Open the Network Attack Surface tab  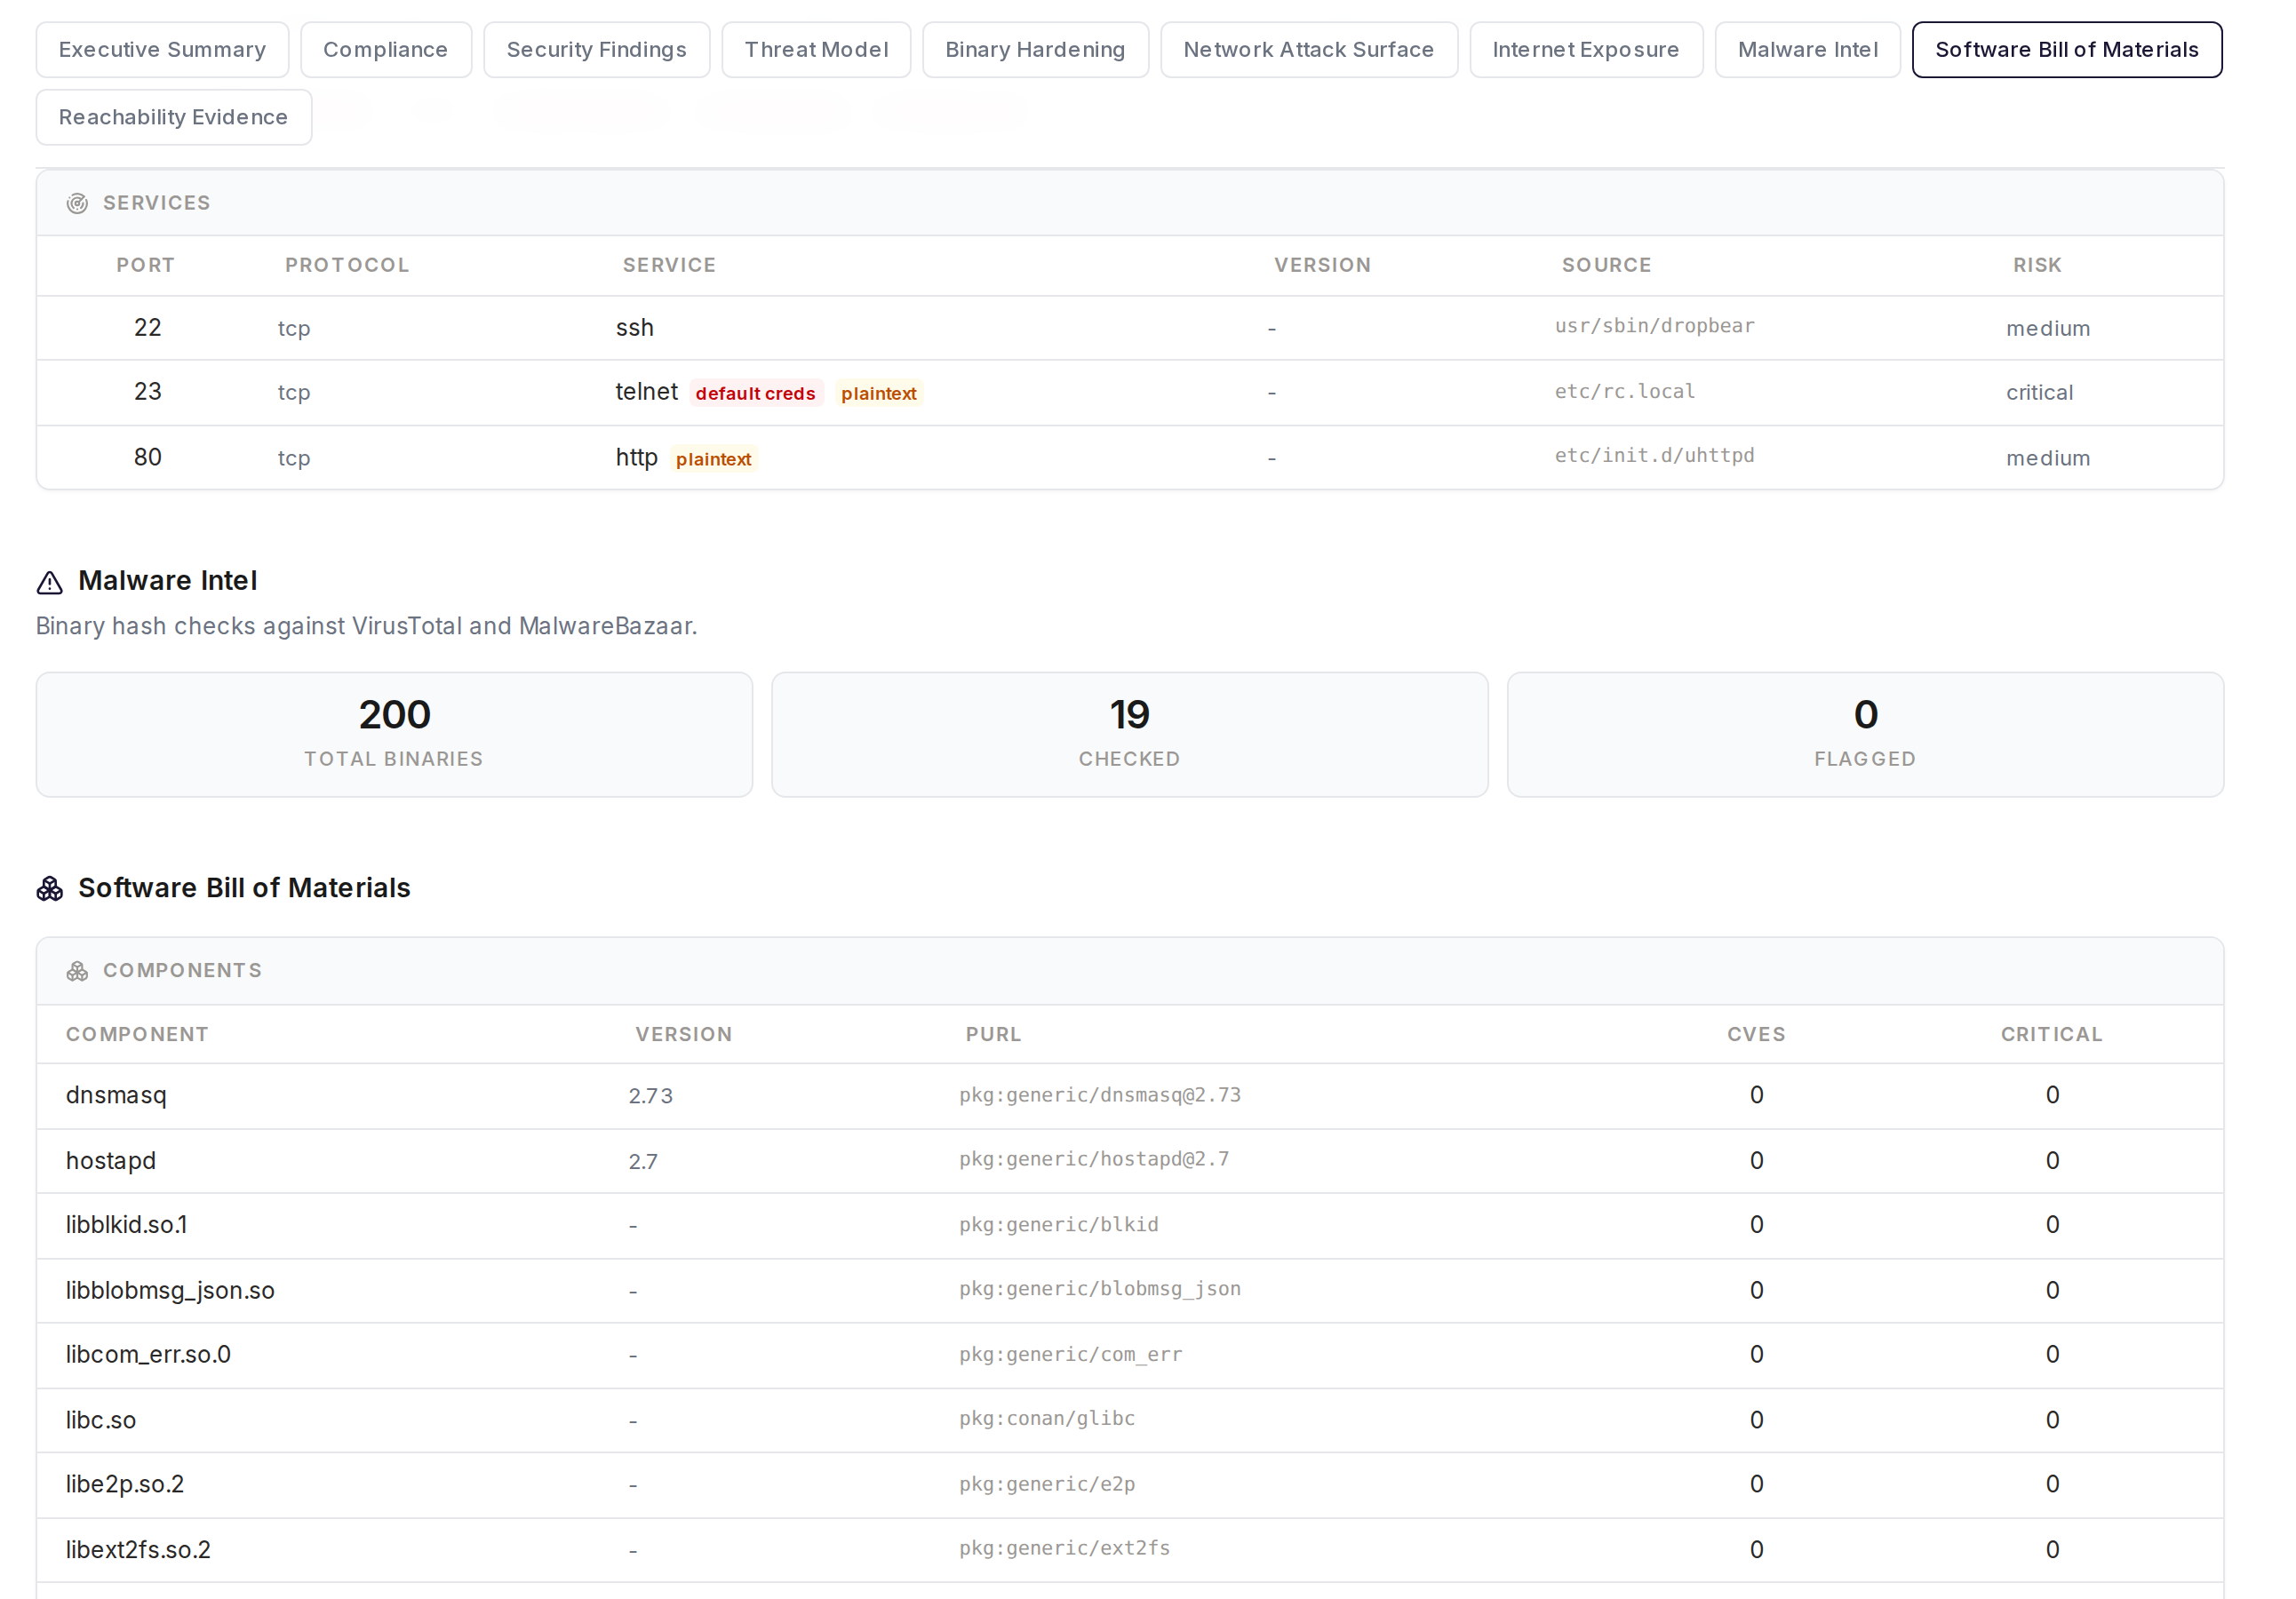pyautogui.click(x=1308, y=50)
